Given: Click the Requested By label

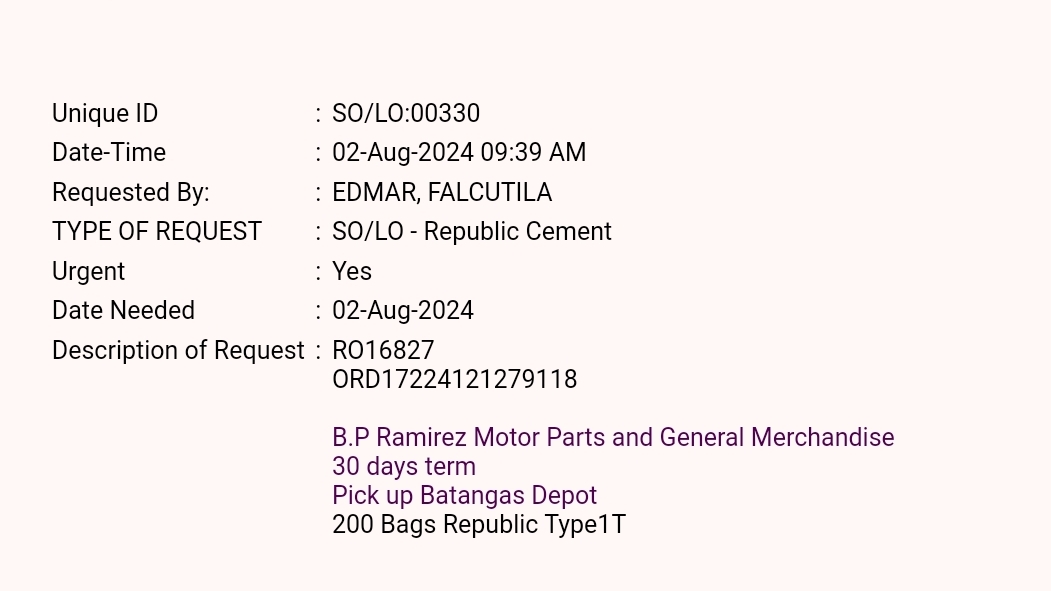Looking at the screenshot, I should (x=131, y=192).
